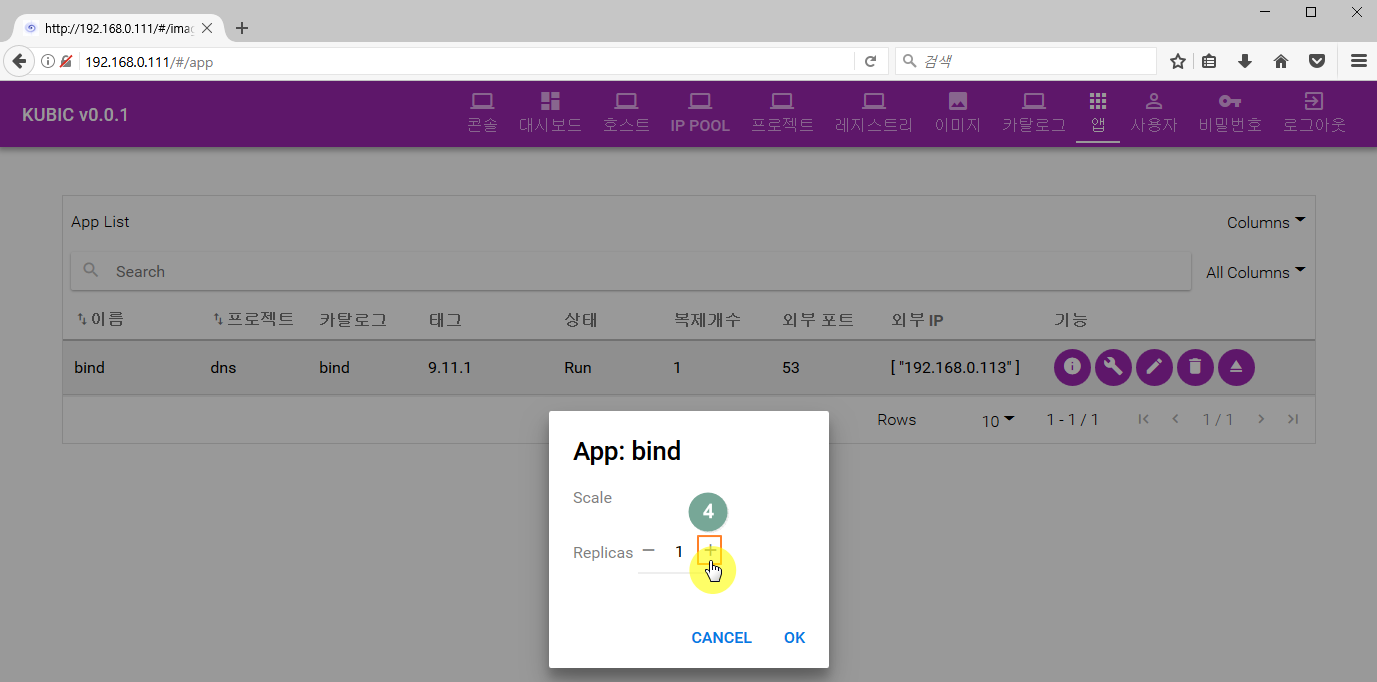Open the 카탈로그 catalog page
The image size is (1377, 682).
1034,113
